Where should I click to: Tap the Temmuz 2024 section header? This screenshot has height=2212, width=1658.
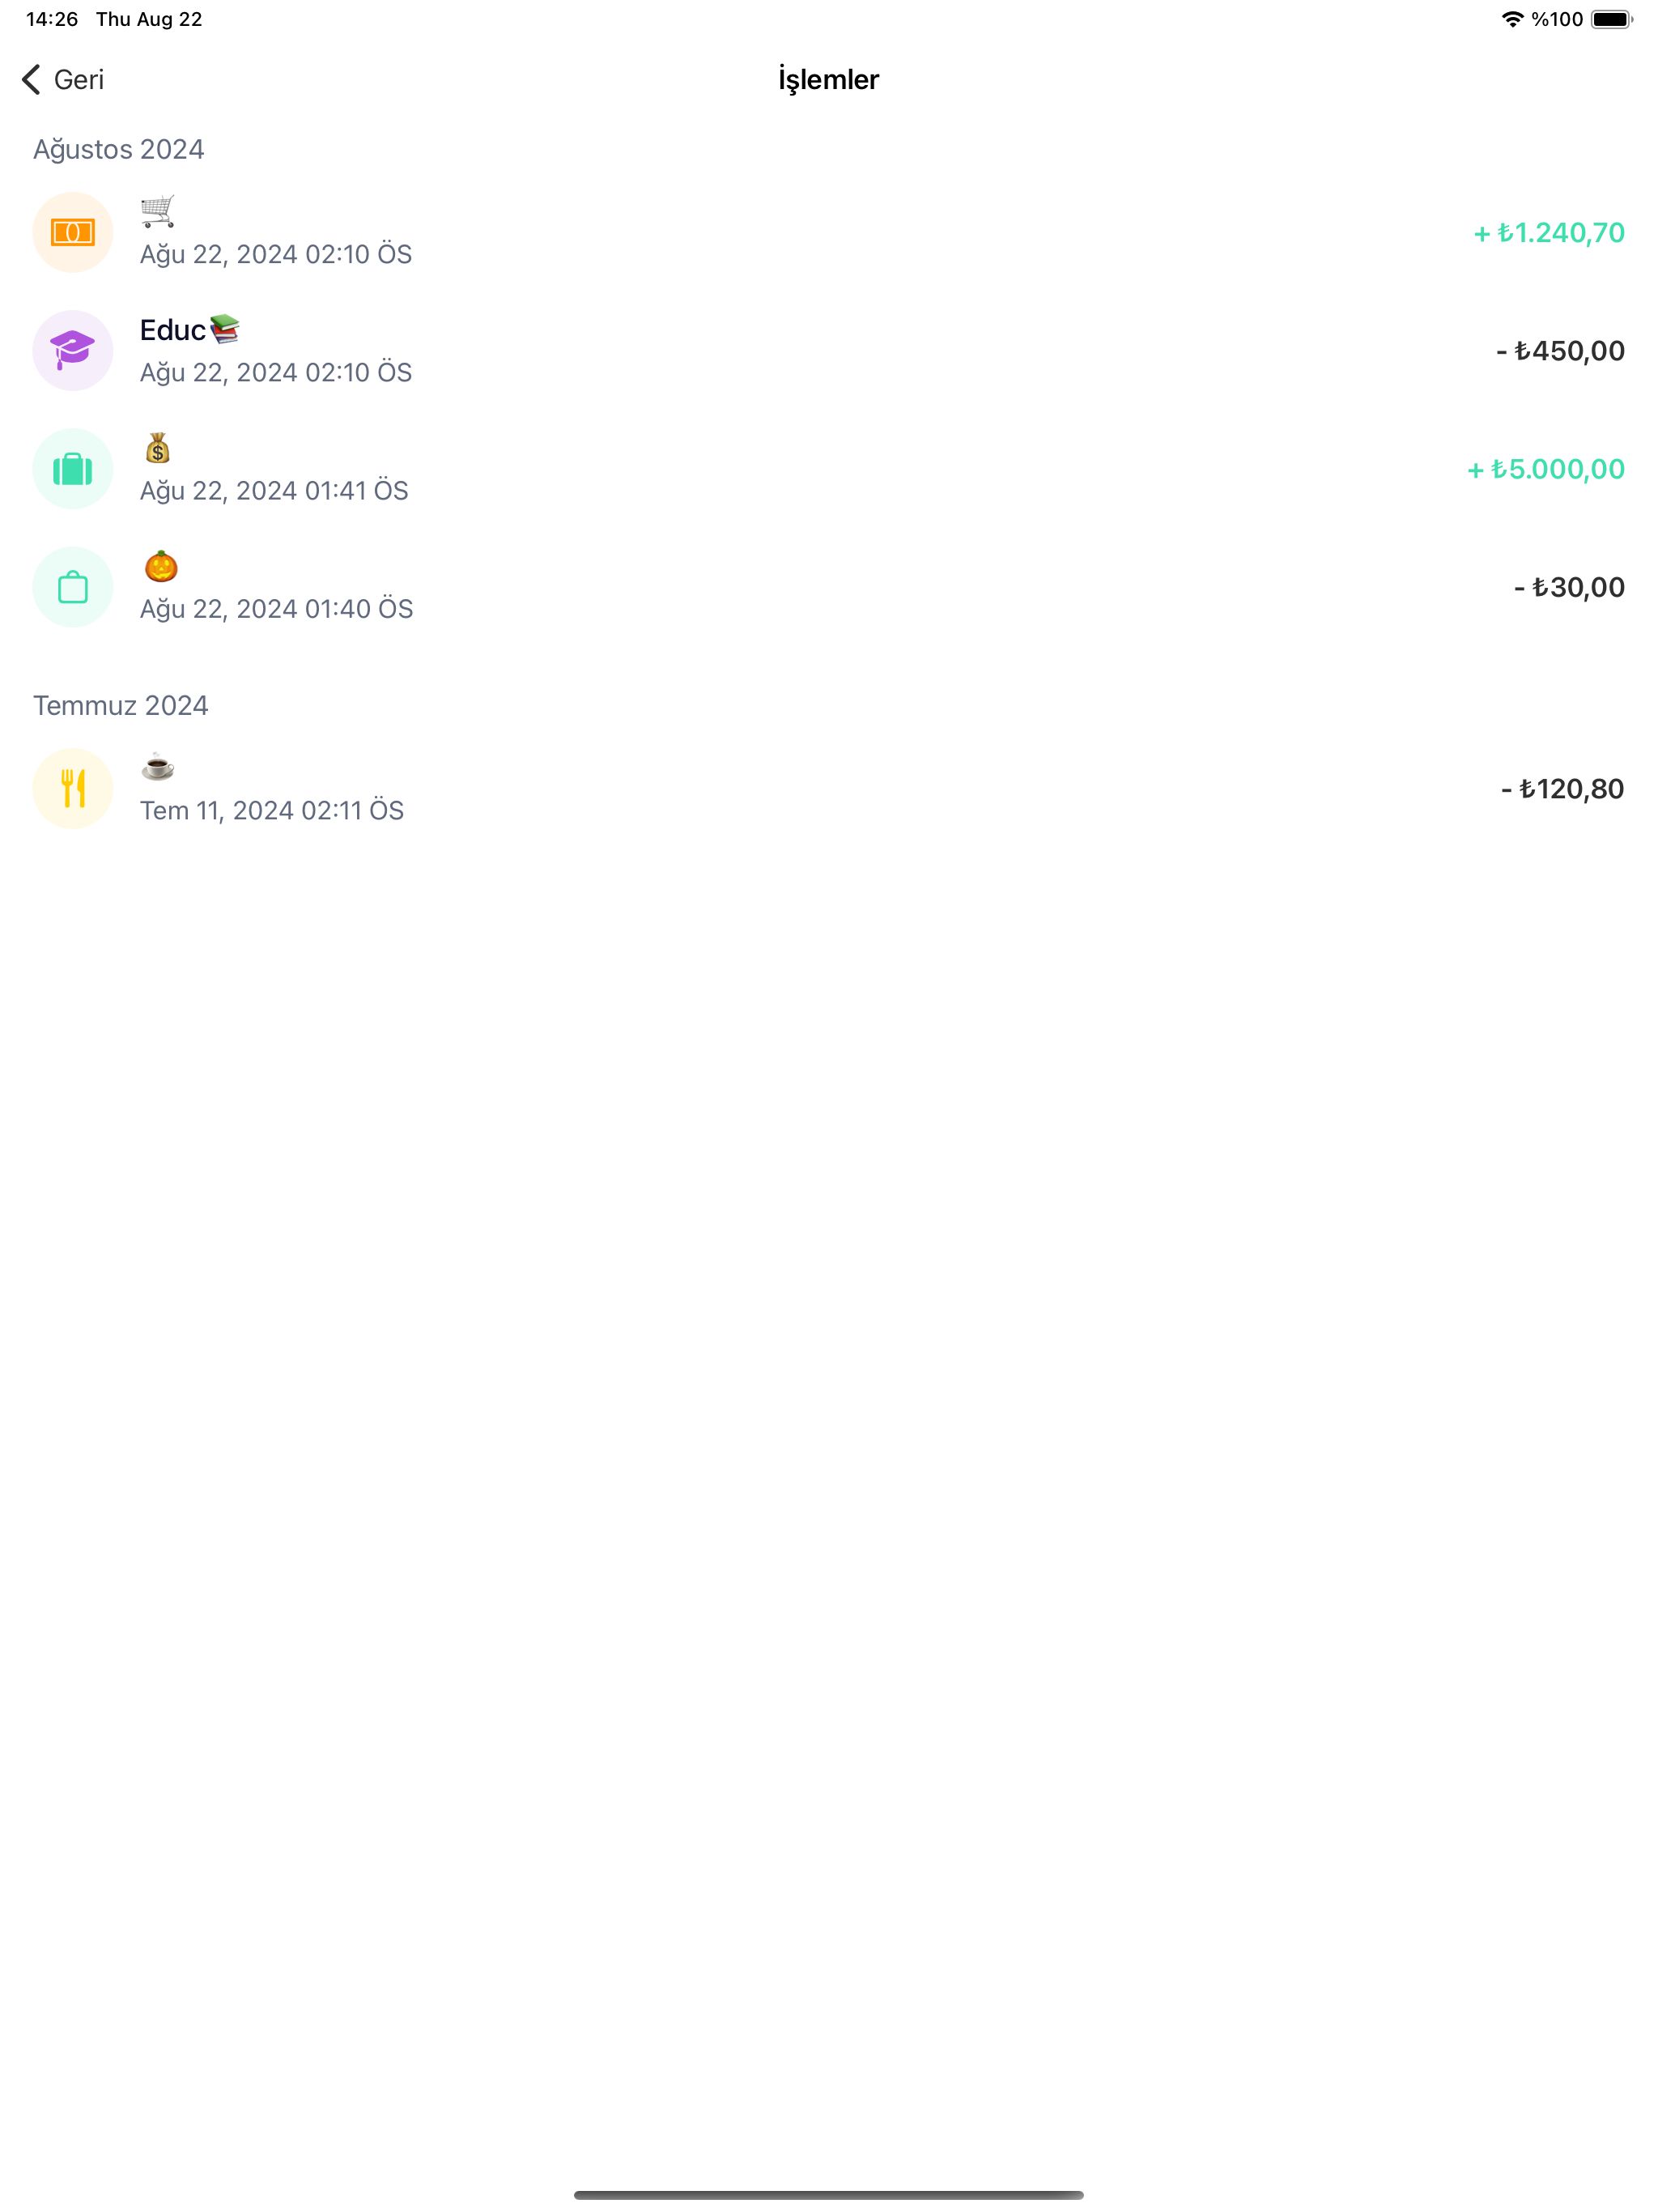121,705
